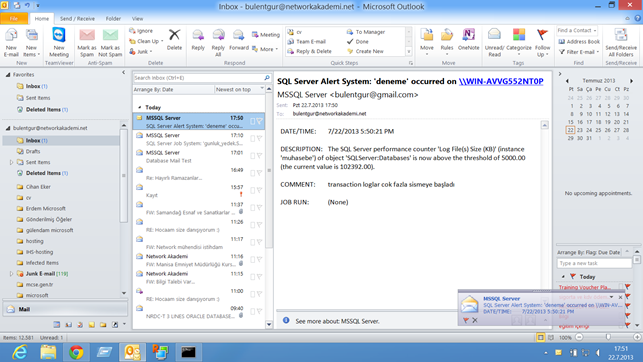Click the Find a Contact box
Viewport: 643px width, 362px height.
[576, 30]
